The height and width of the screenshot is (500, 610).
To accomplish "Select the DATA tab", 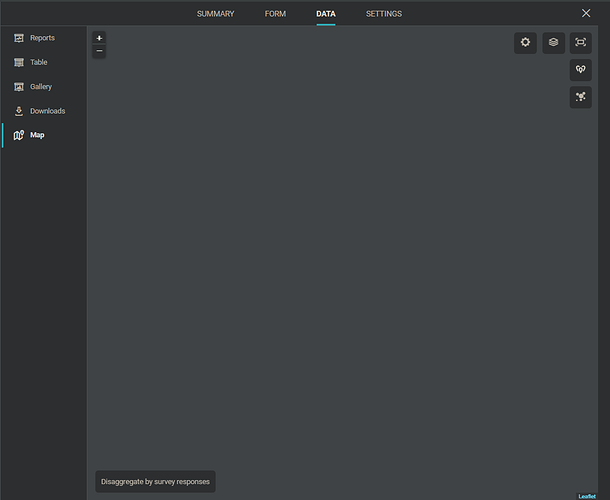I will 326,14.
